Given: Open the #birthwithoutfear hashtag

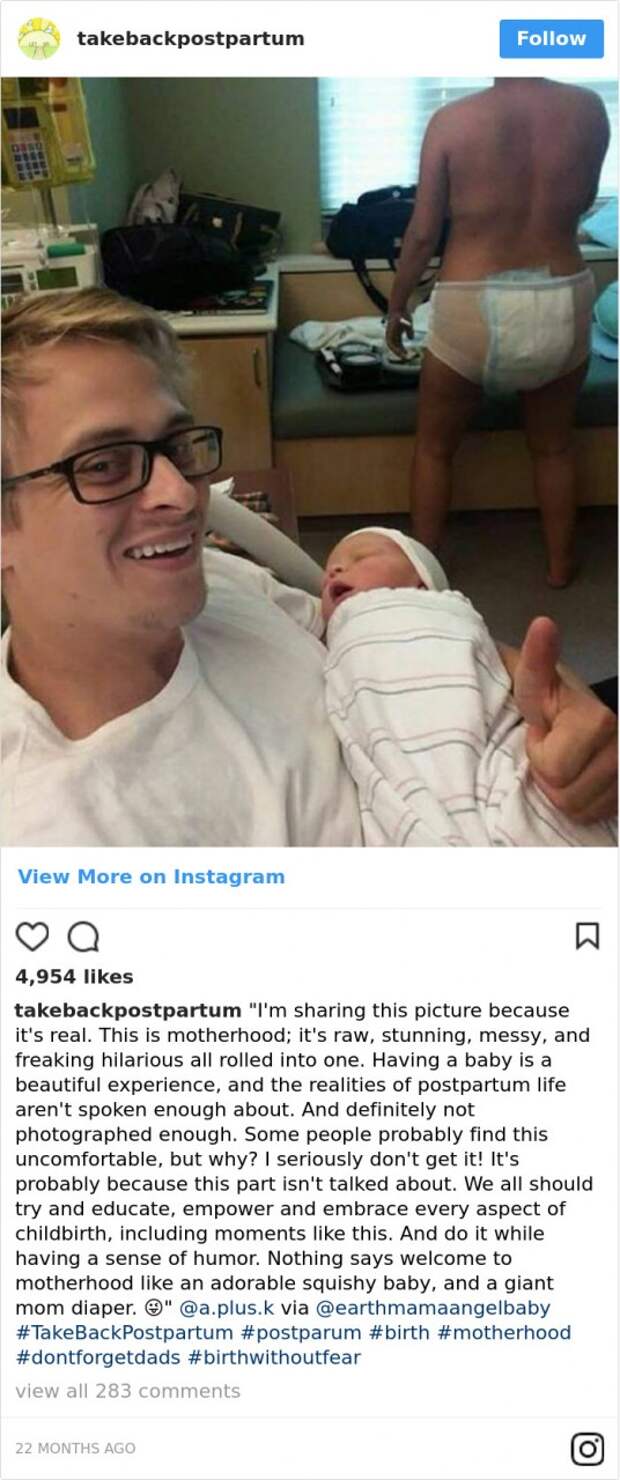Looking at the screenshot, I should pyautogui.click(x=274, y=1358).
